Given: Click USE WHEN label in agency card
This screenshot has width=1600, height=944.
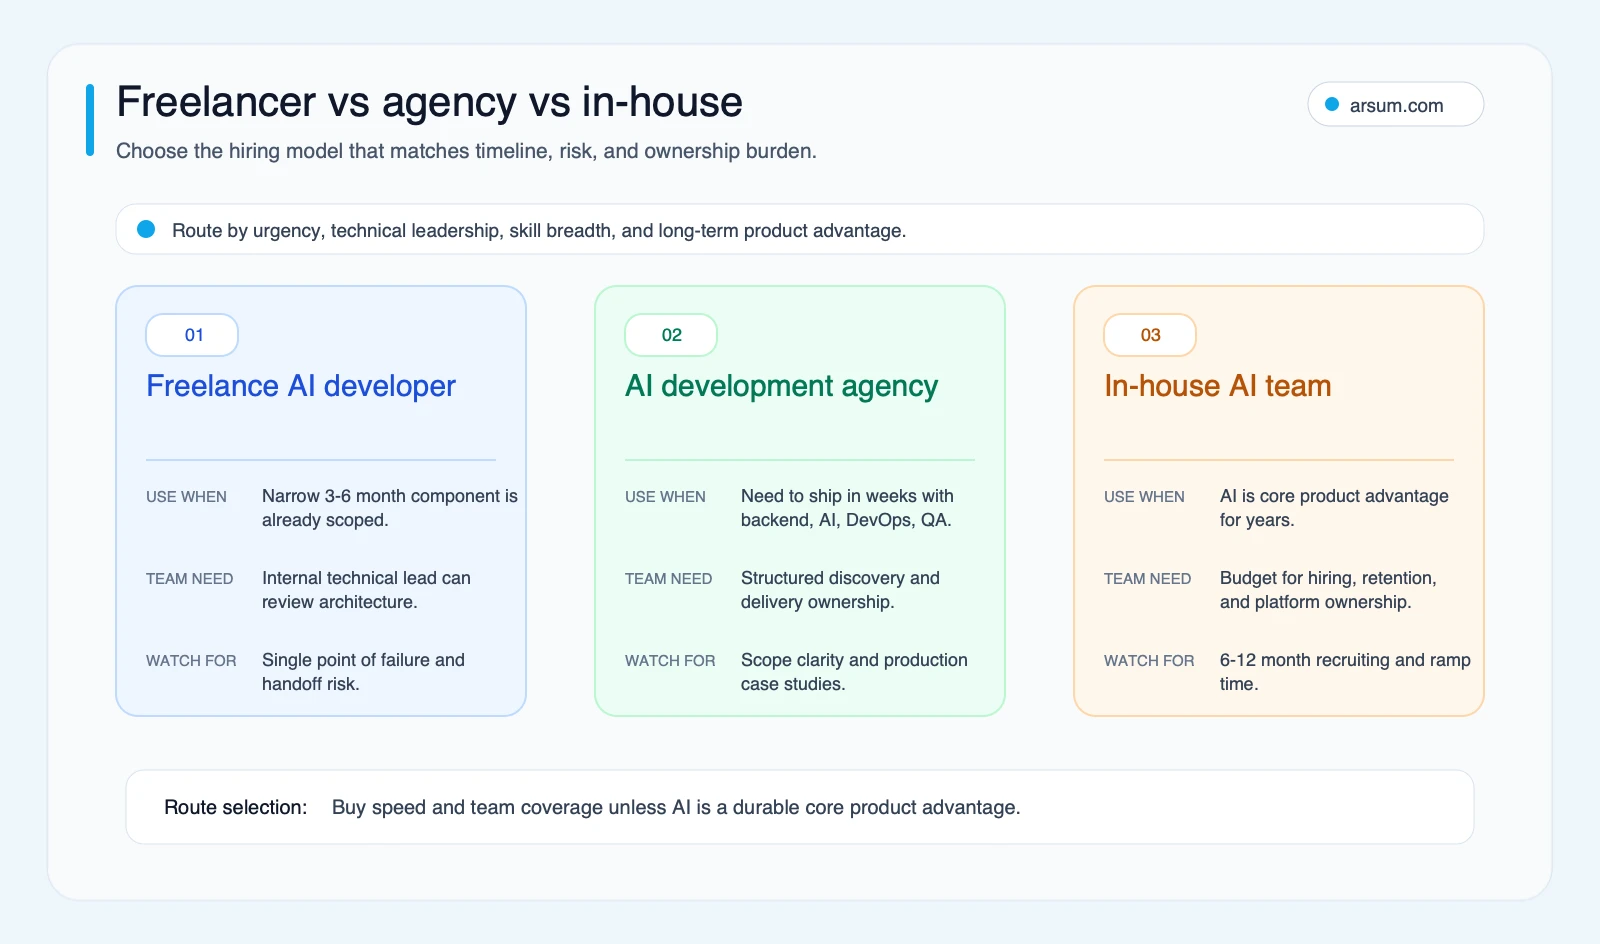Looking at the screenshot, I should (x=665, y=497).
